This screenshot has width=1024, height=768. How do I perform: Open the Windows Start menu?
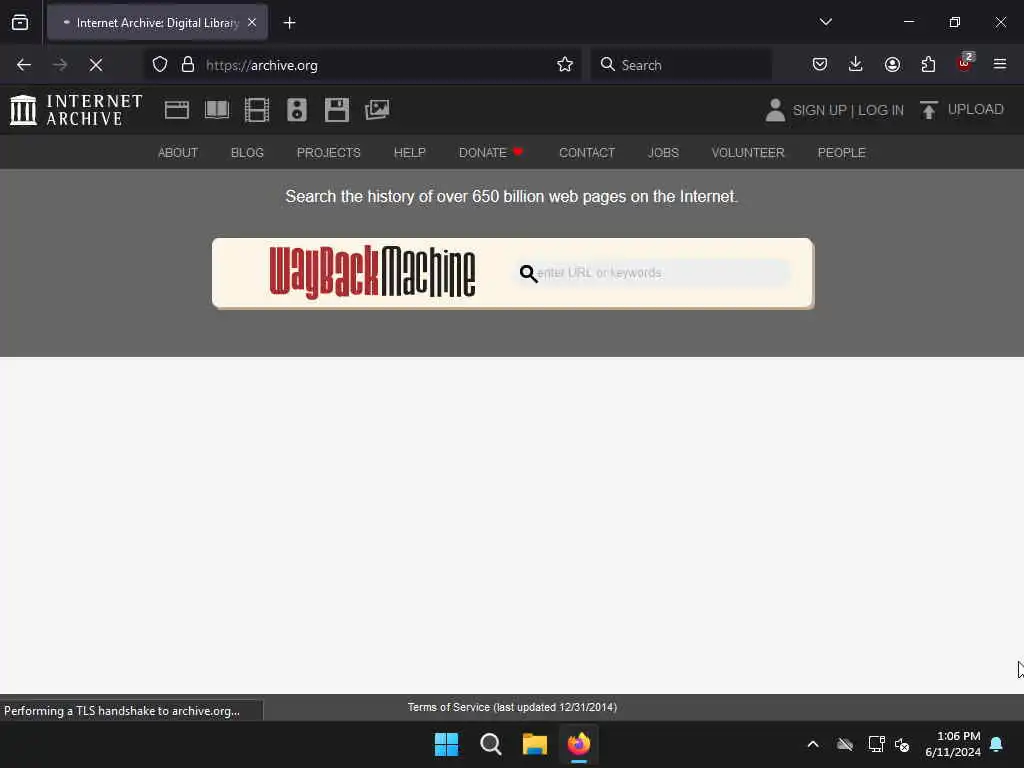[447, 744]
